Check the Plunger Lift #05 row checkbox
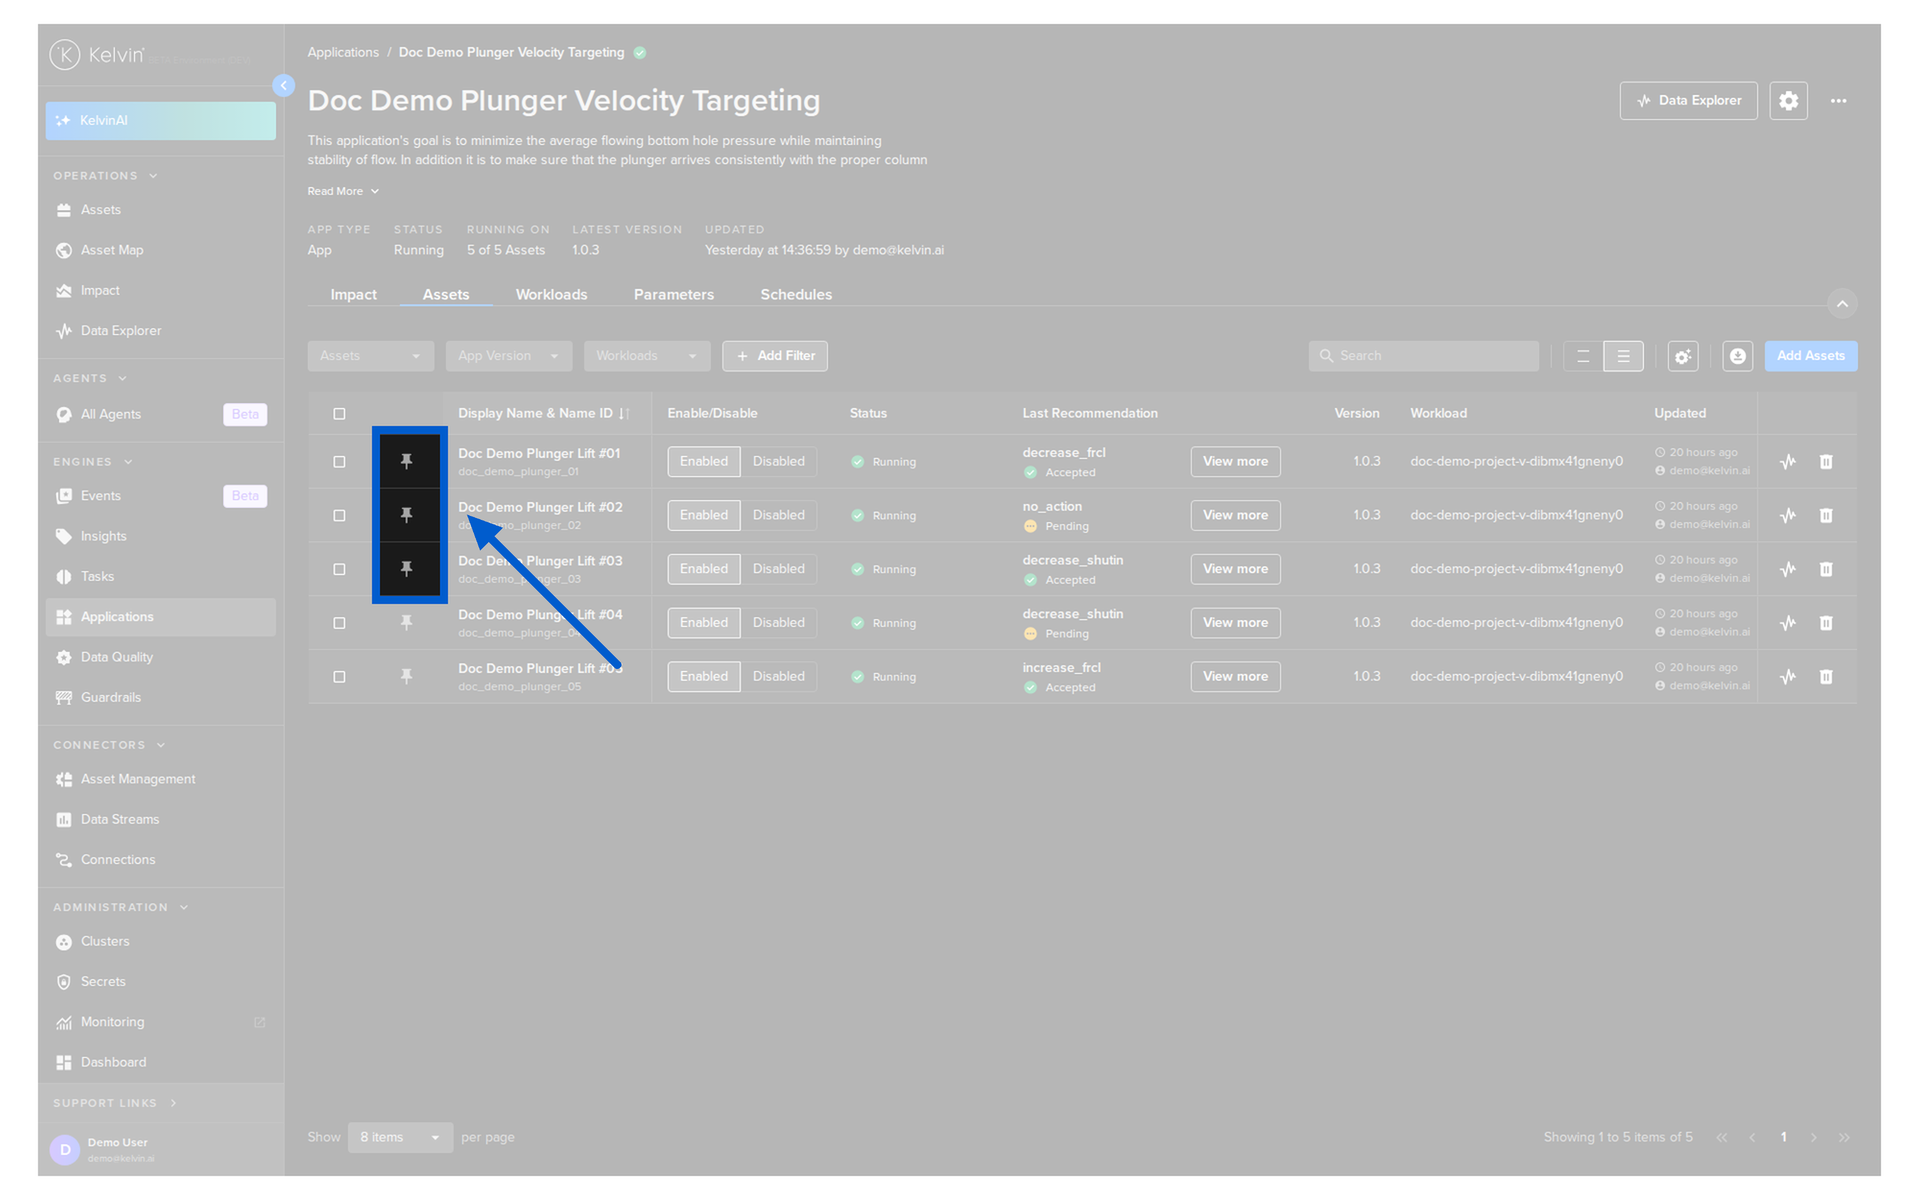 (339, 677)
